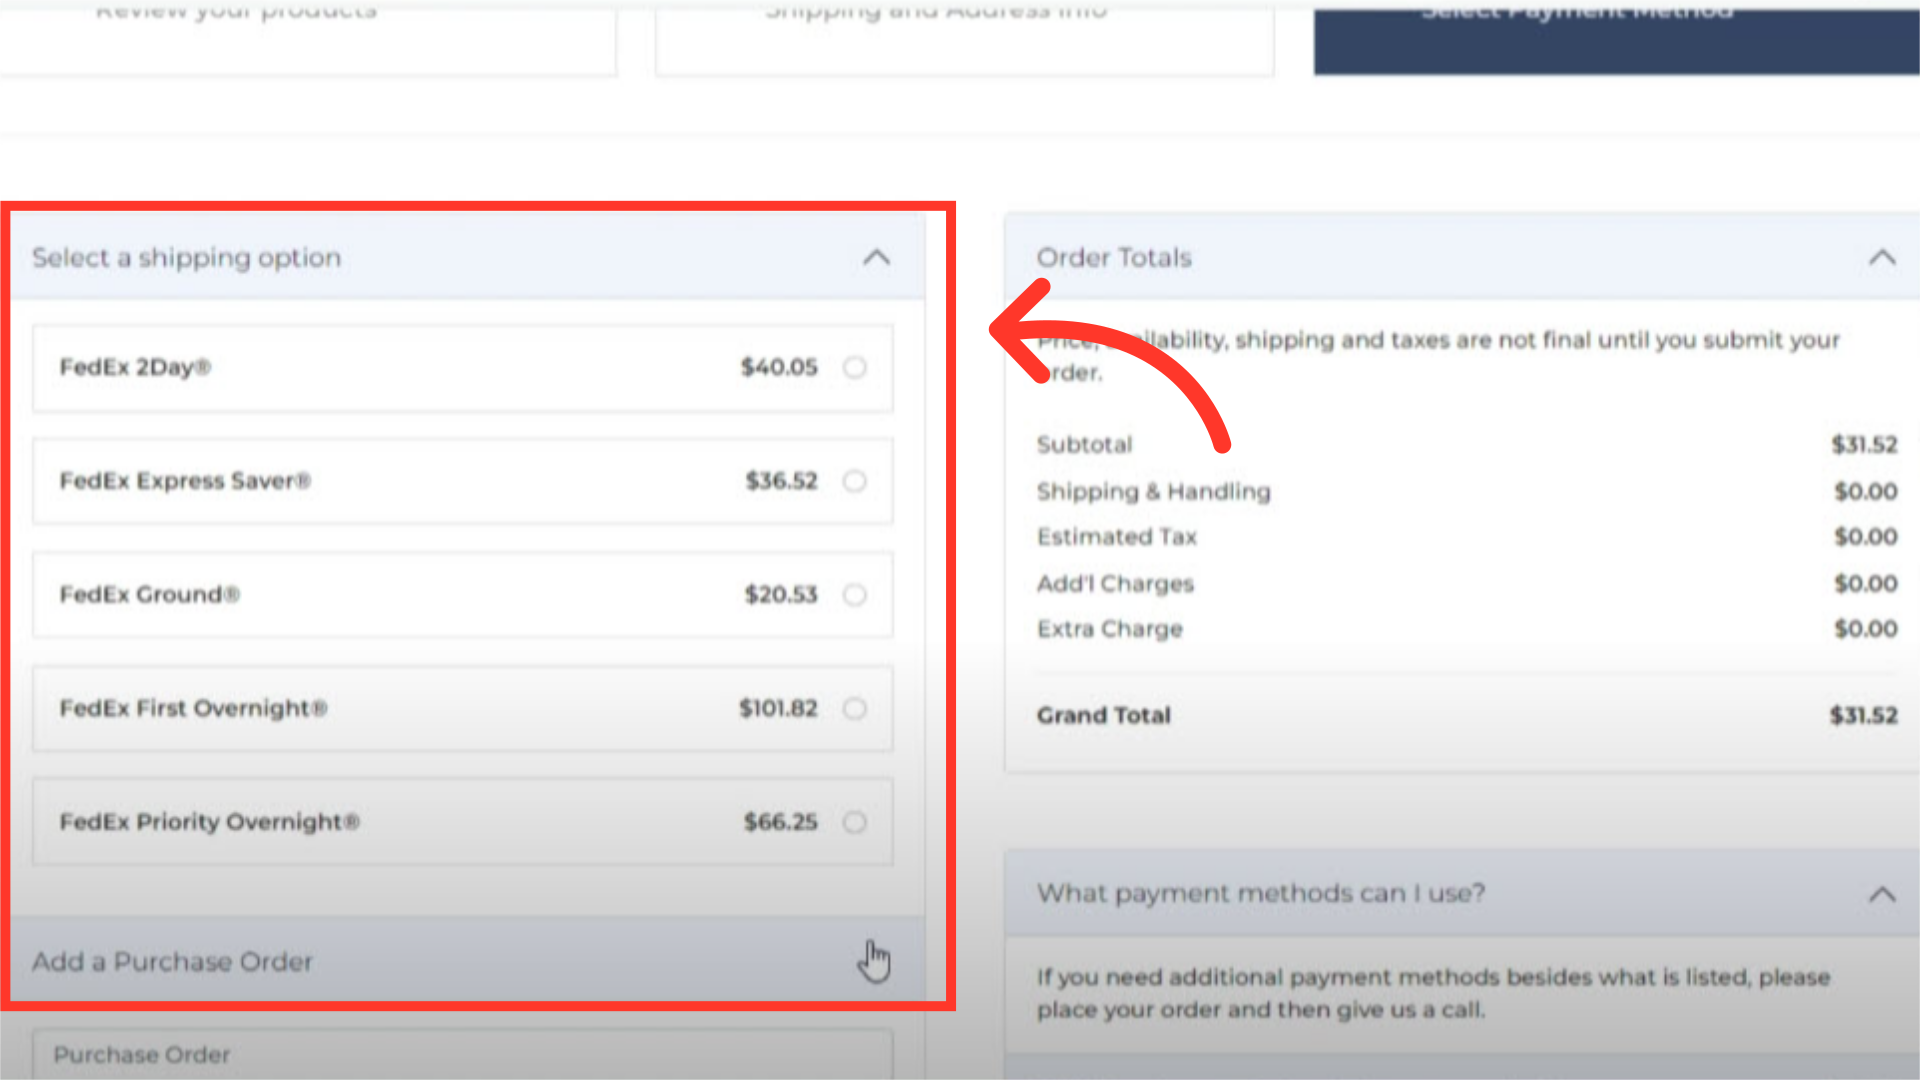1920x1080 pixels.
Task: Collapse Order Totals with chevron
Action: point(1881,258)
